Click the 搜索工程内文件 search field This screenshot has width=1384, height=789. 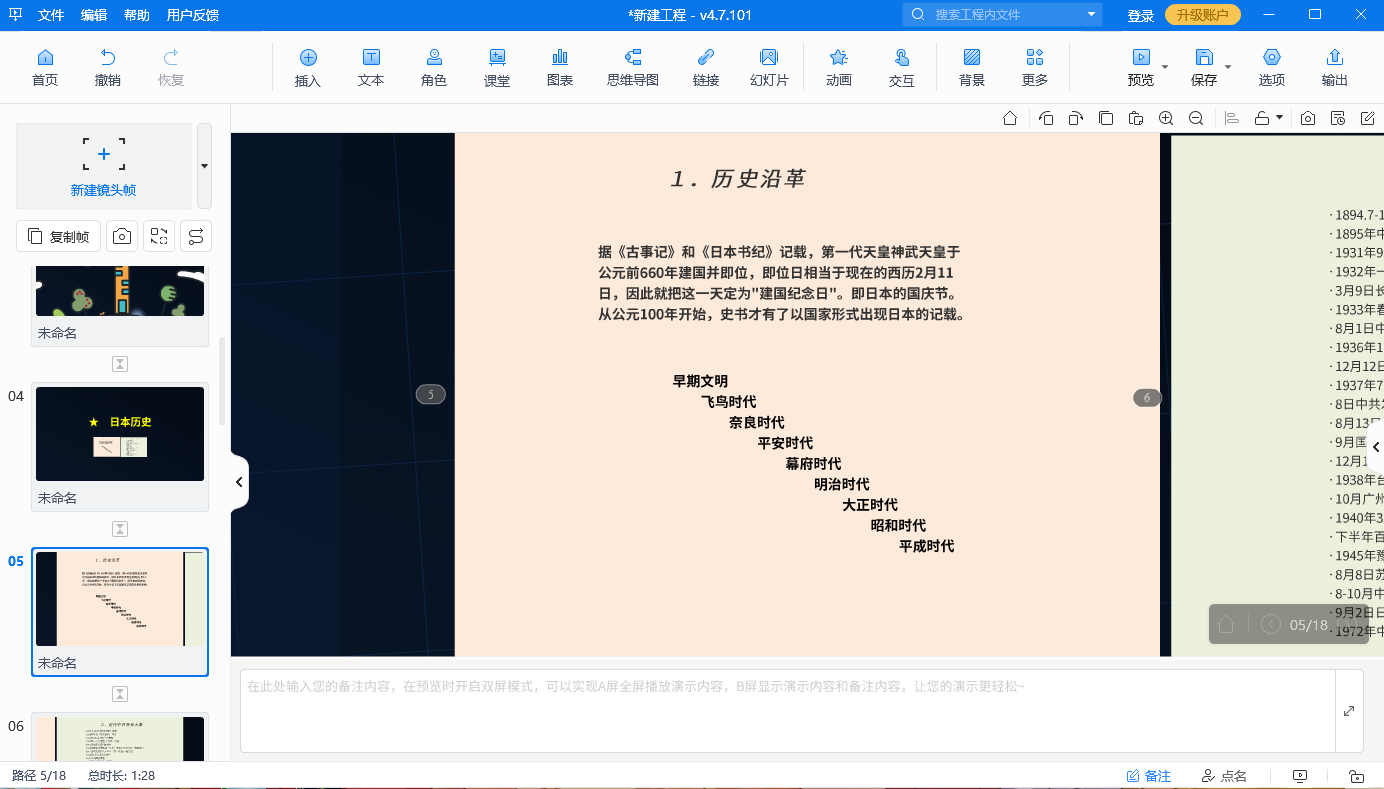tap(1002, 15)
